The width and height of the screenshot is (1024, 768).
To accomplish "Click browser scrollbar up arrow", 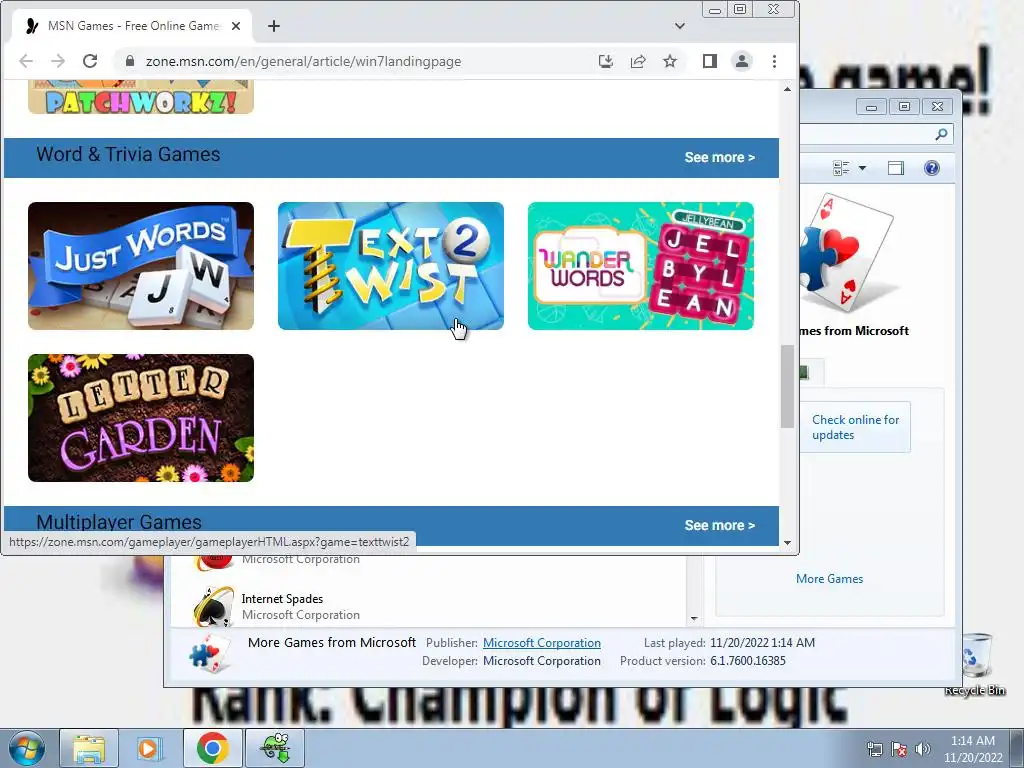I will pyautogui.click(x=788, y=89).
